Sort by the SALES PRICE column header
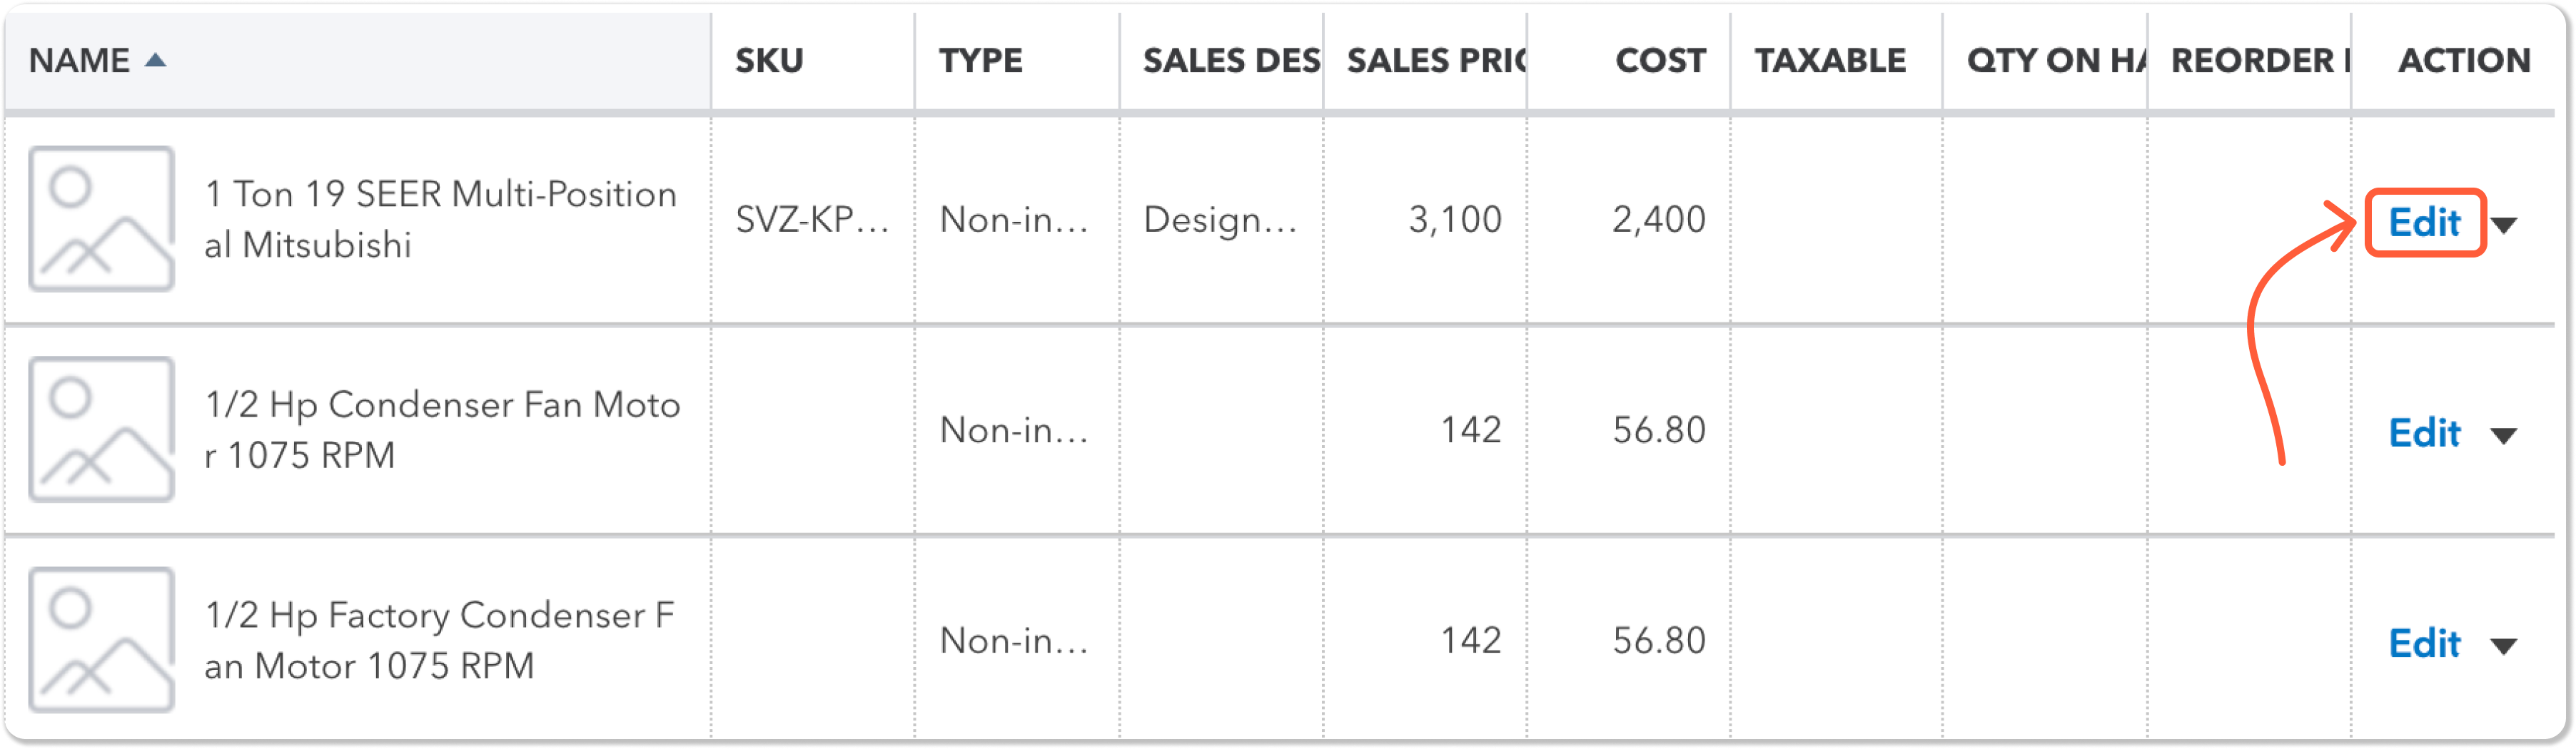 pyautogui.click(x=1436, y=60)
